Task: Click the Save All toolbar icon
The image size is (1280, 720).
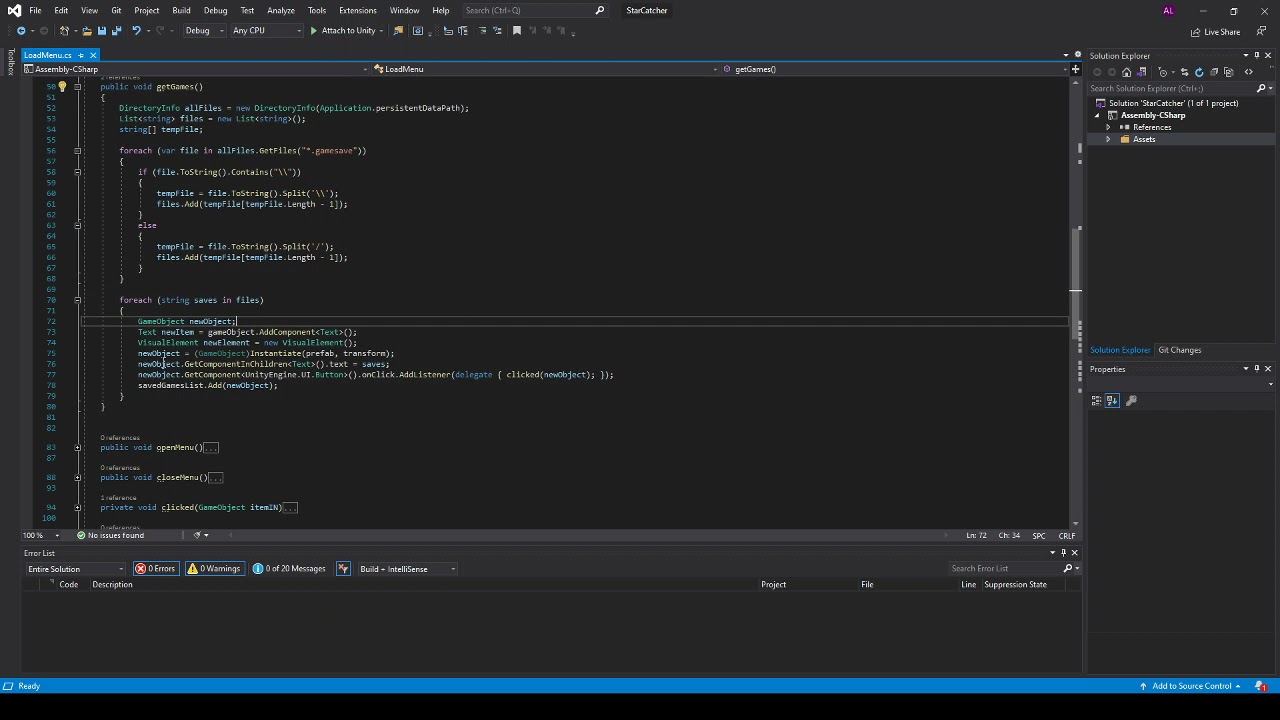Action: click(x=116, y=31)
